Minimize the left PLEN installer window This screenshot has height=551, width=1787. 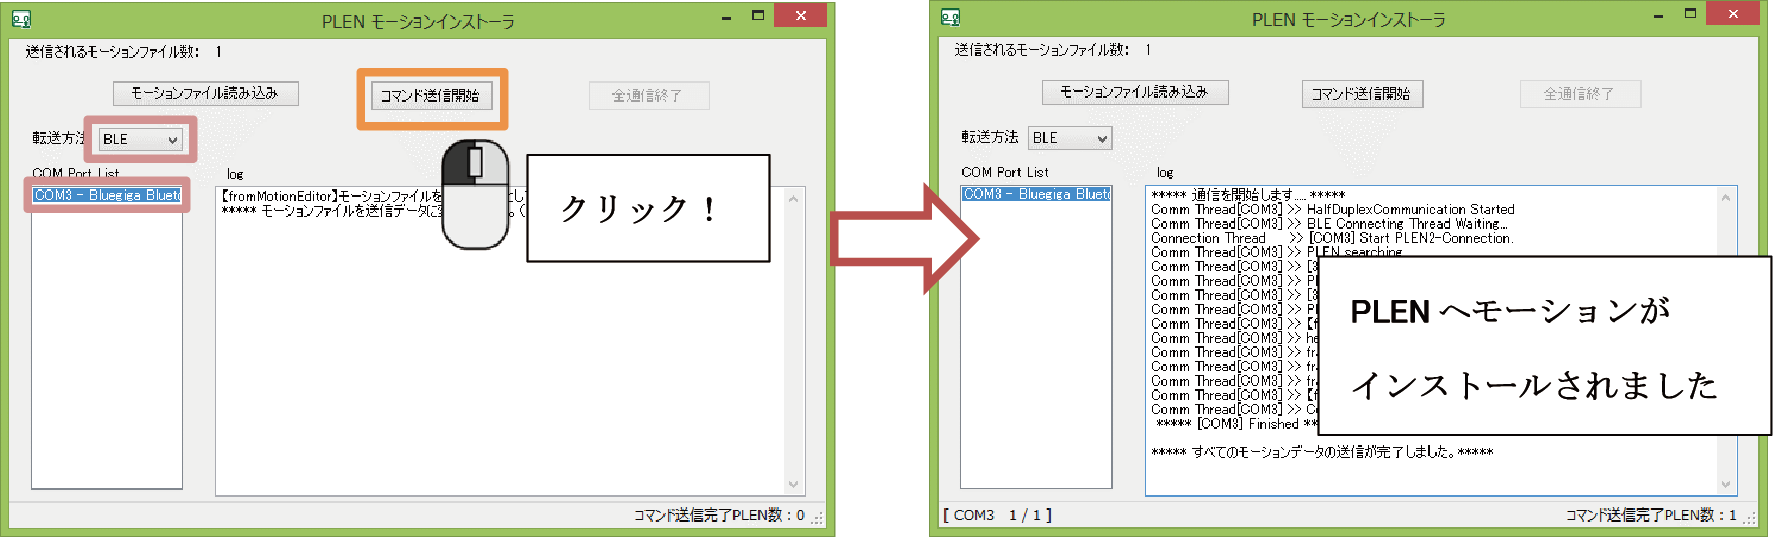tap(726, 16)
